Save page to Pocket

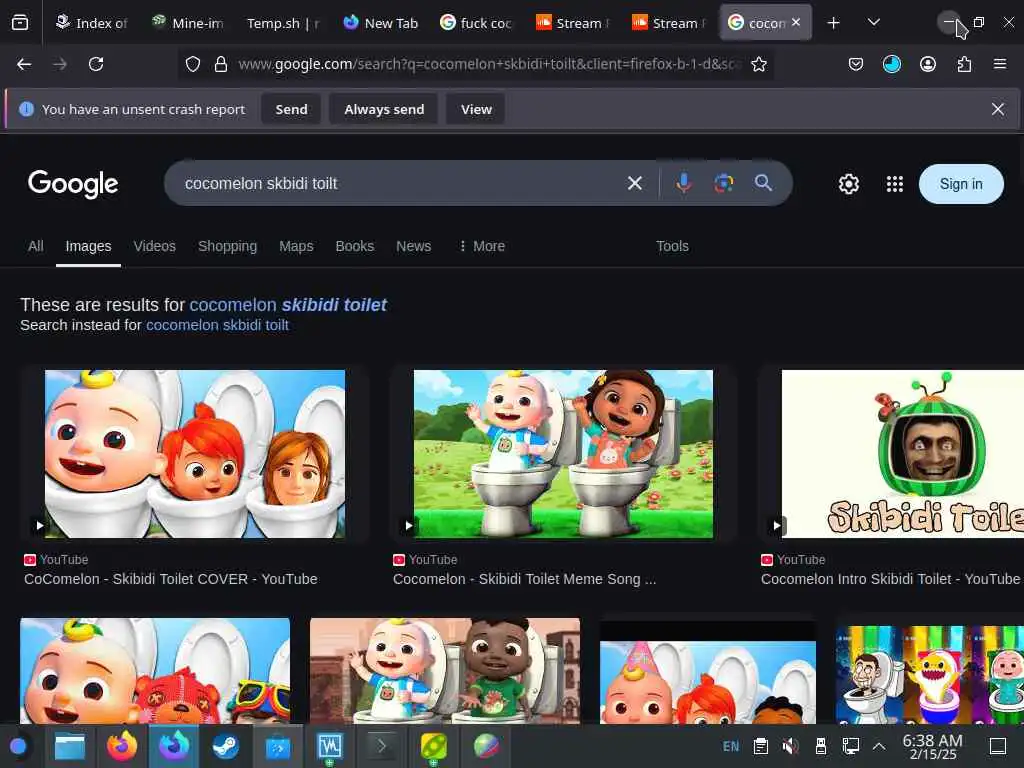tap(856, 64)
